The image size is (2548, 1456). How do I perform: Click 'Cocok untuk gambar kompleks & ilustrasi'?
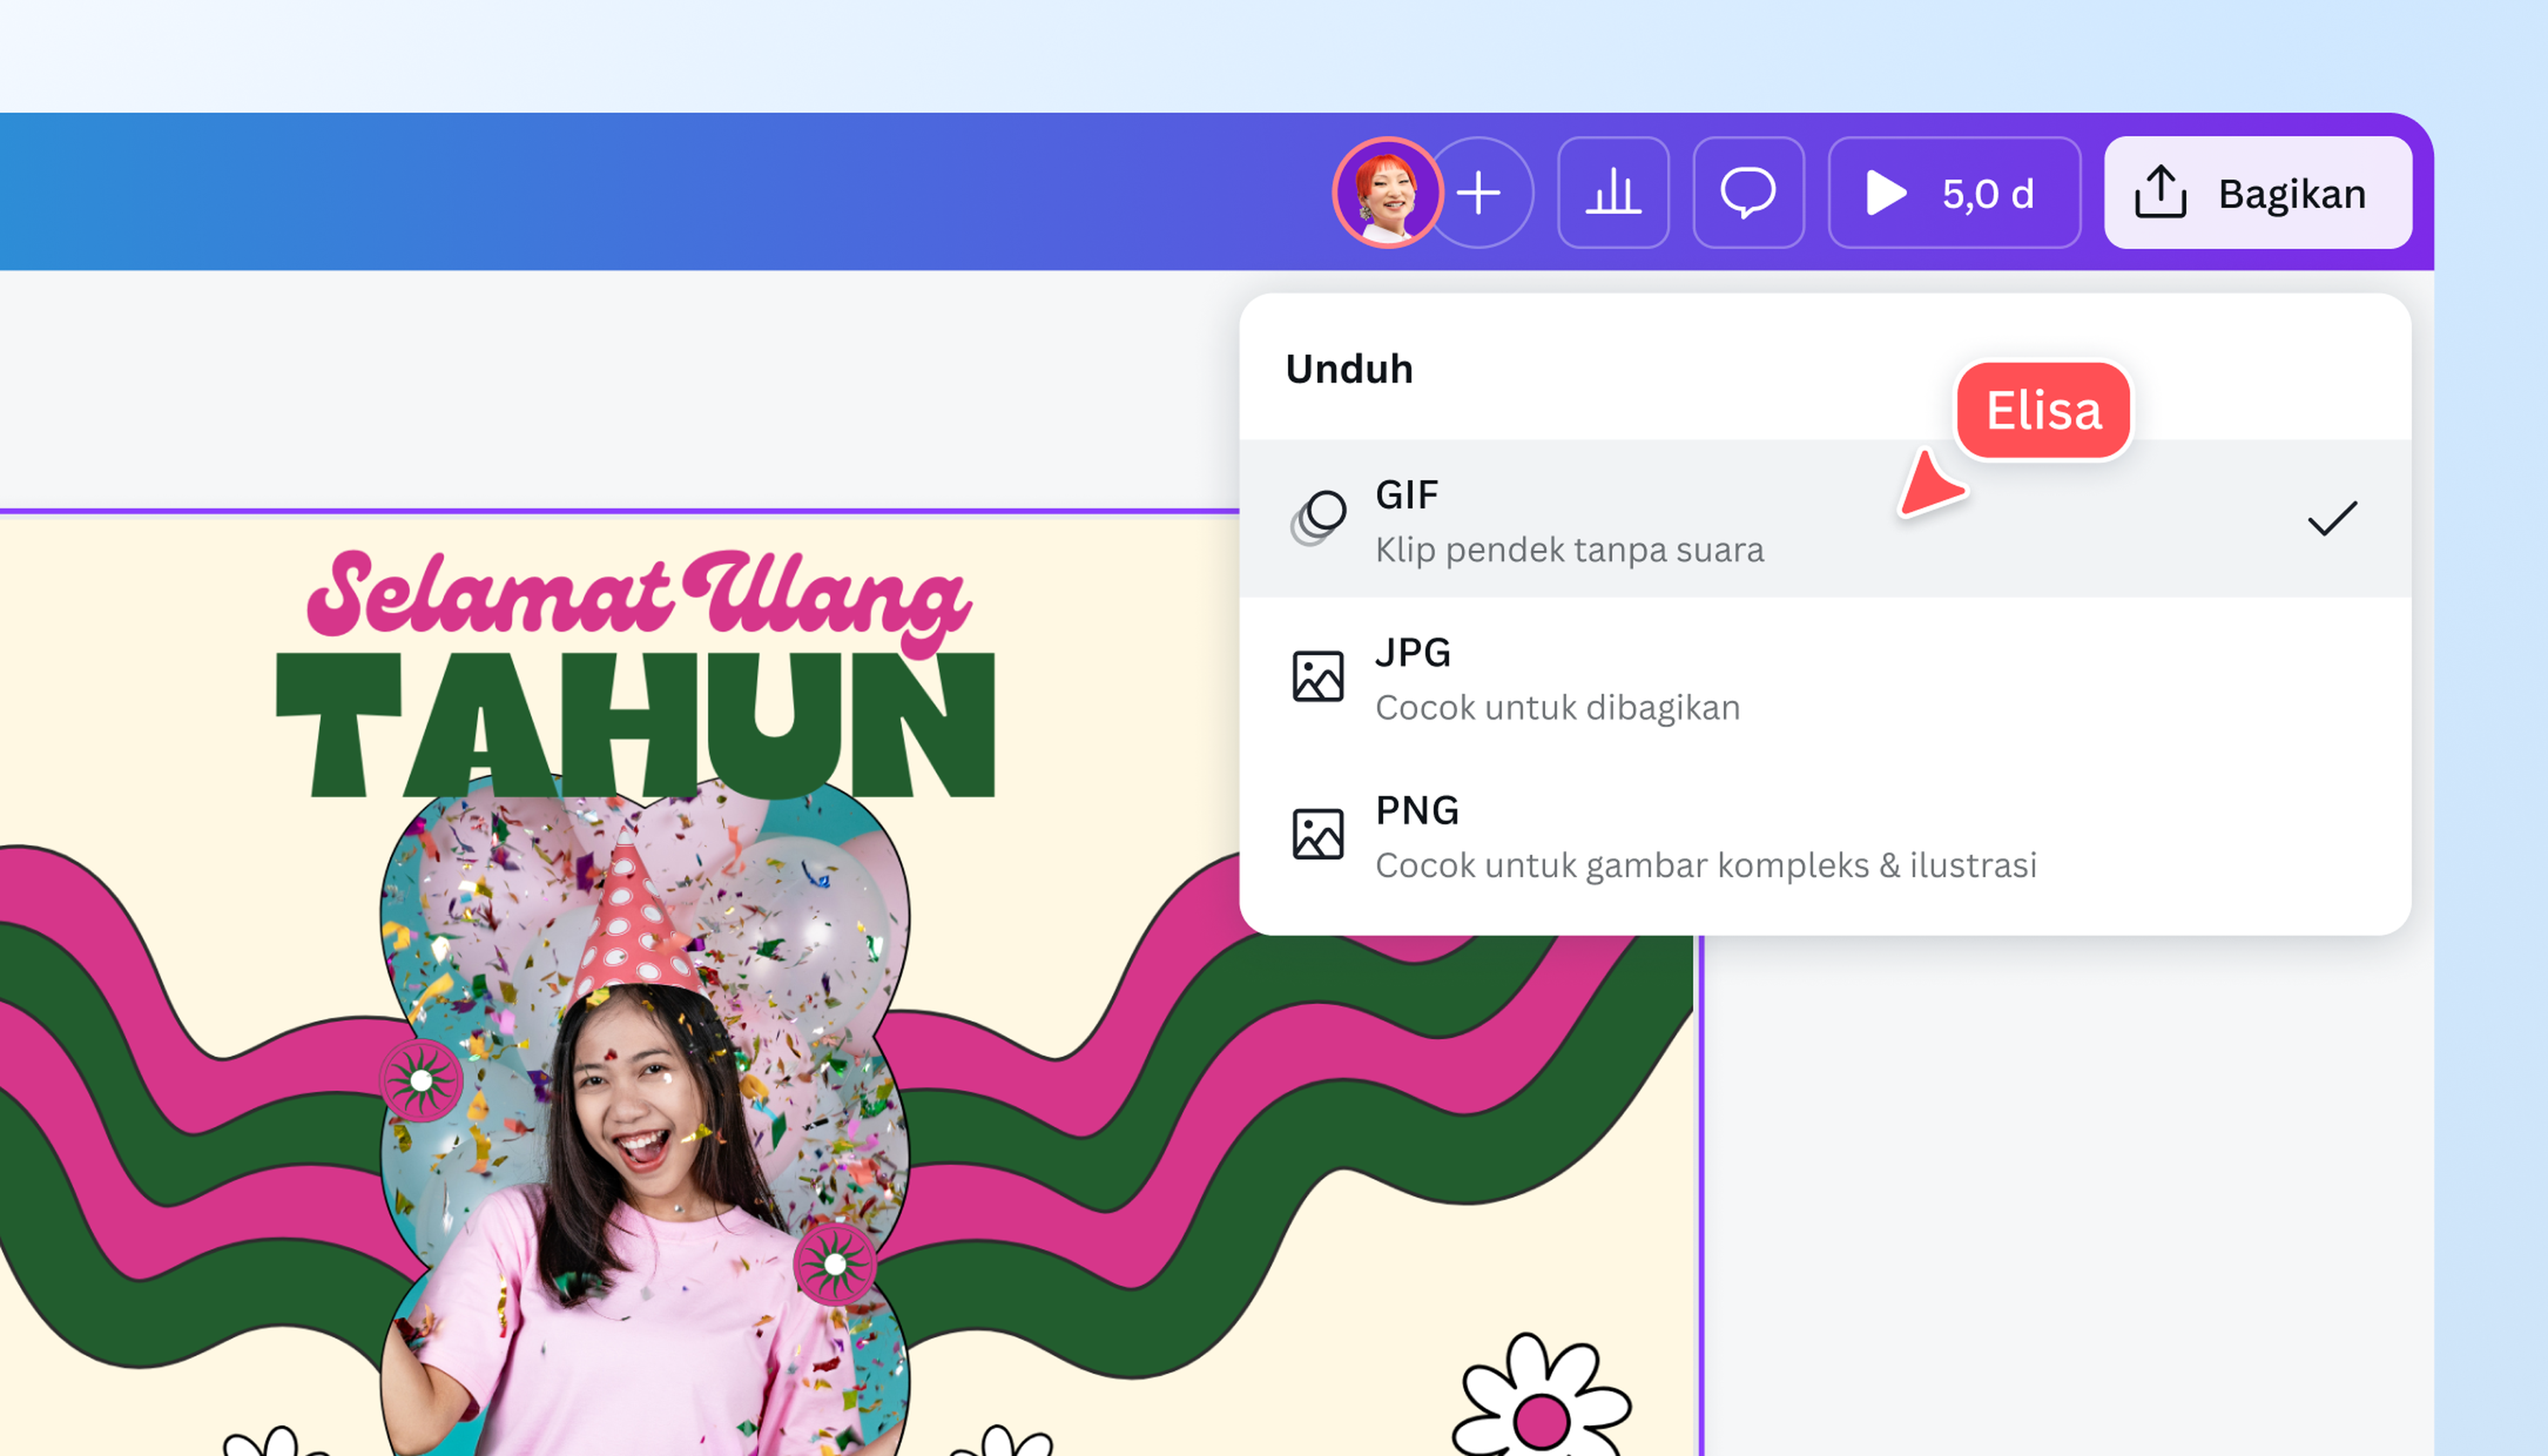click(1706, 865)
